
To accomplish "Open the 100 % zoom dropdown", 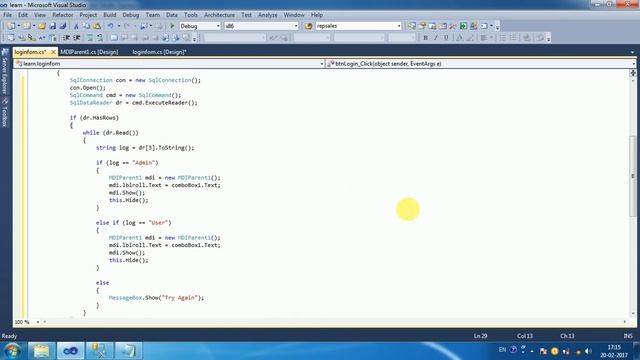I will pyautogui.click(x=38, y=322).
